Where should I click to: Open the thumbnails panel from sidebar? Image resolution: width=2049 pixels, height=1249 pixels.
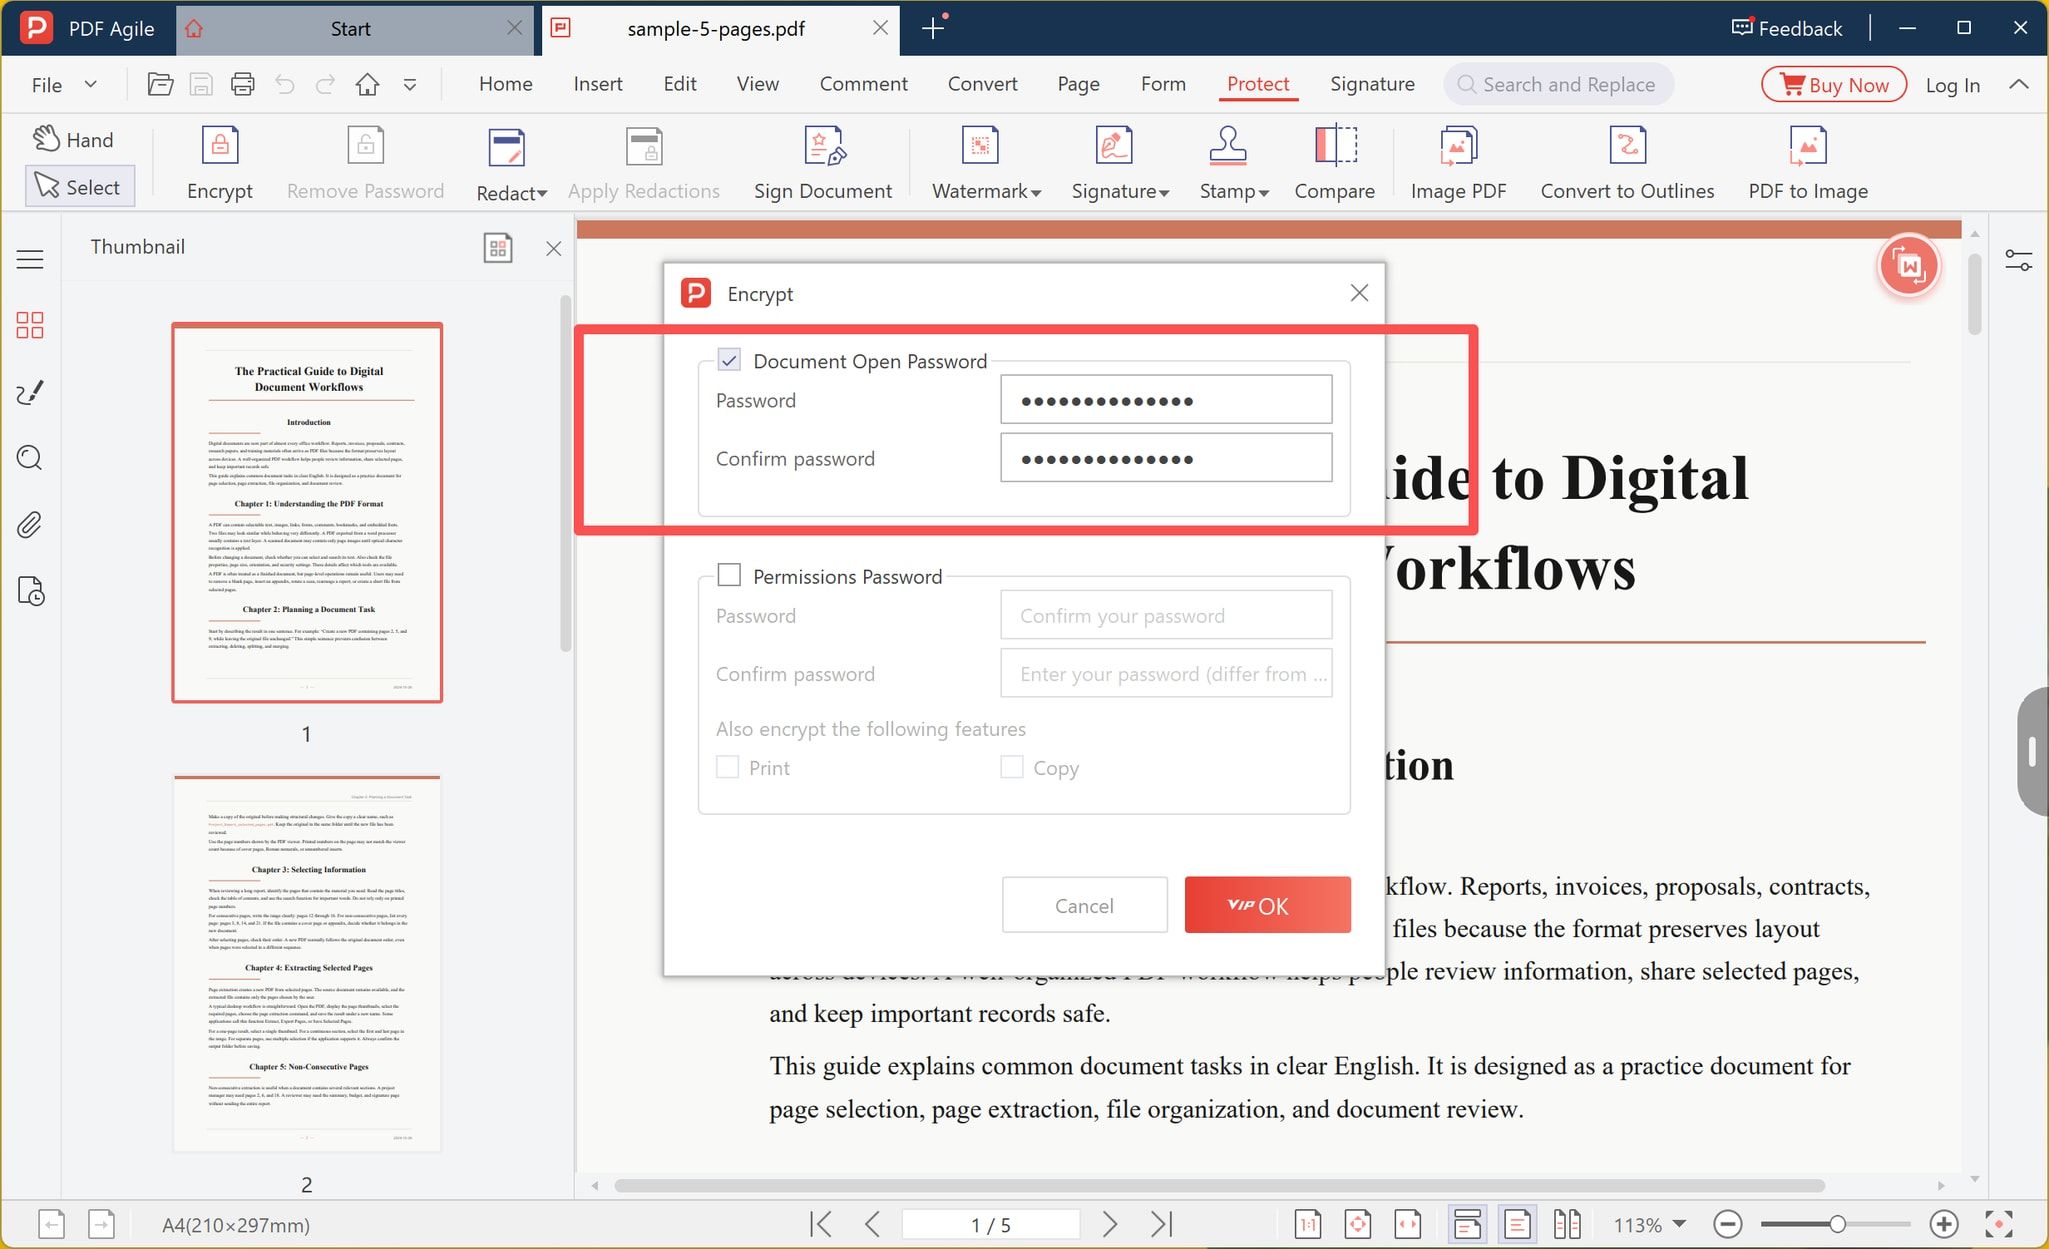[30, 325]
